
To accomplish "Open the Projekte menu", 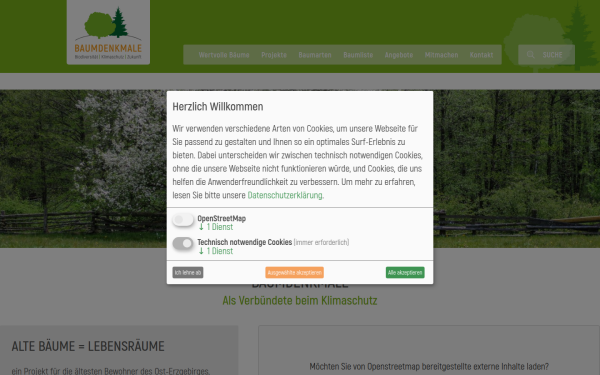I will (274, 55).
